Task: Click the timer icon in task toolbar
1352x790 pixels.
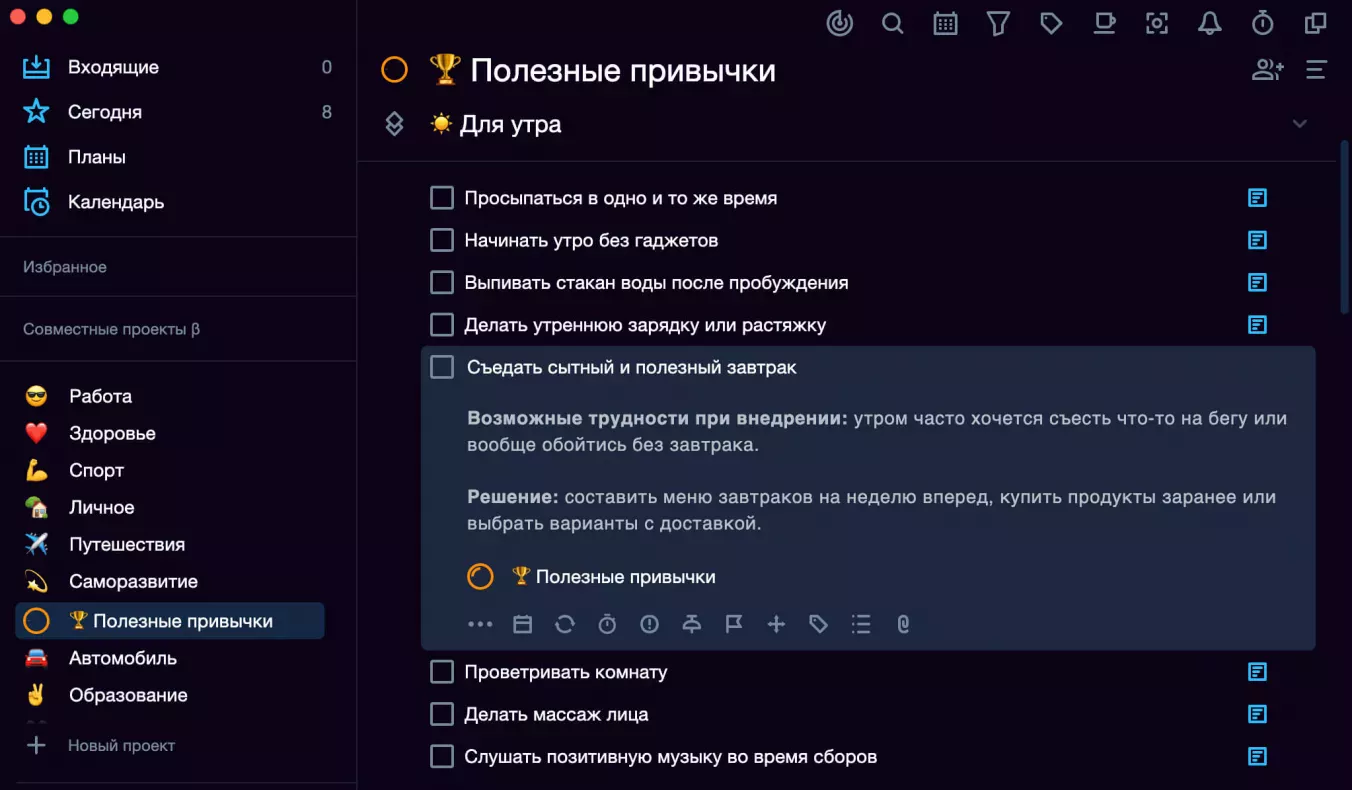Action: click(x=607, y=624)
